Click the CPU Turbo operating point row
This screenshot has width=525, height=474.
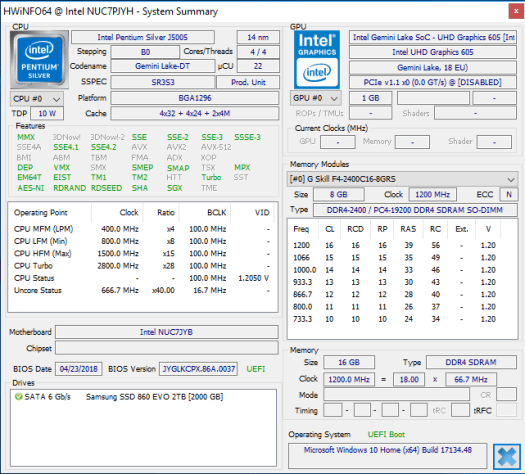142,266
